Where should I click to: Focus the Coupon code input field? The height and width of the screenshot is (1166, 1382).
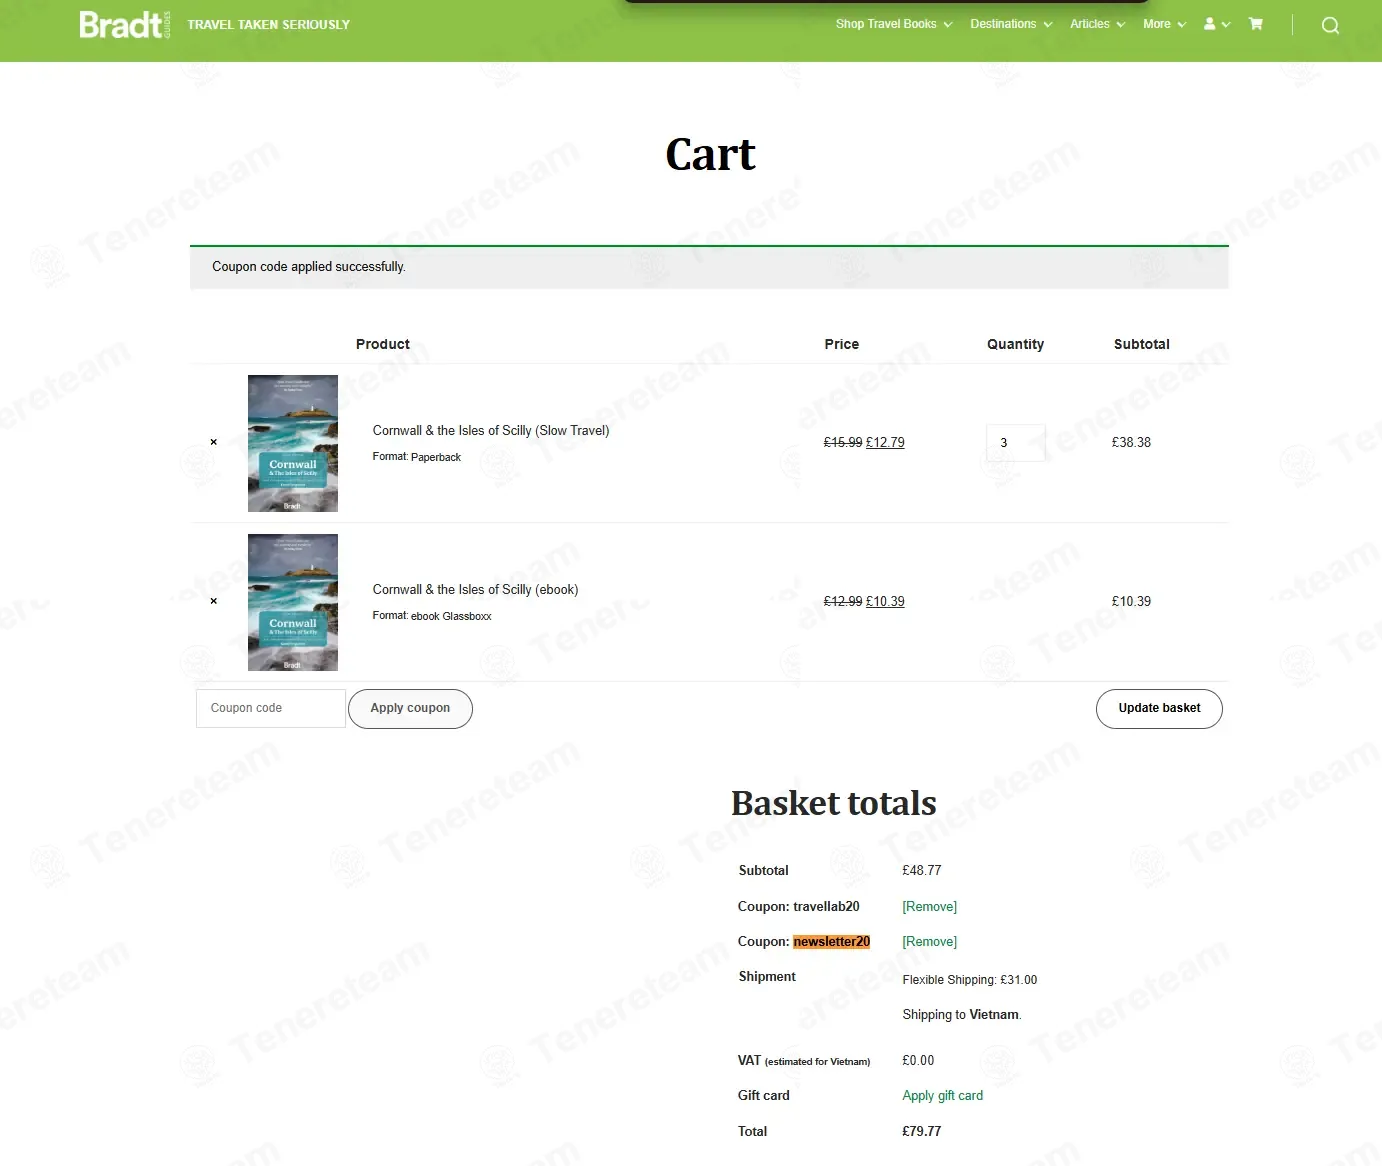pyautogui.click(x=271, y=708)
